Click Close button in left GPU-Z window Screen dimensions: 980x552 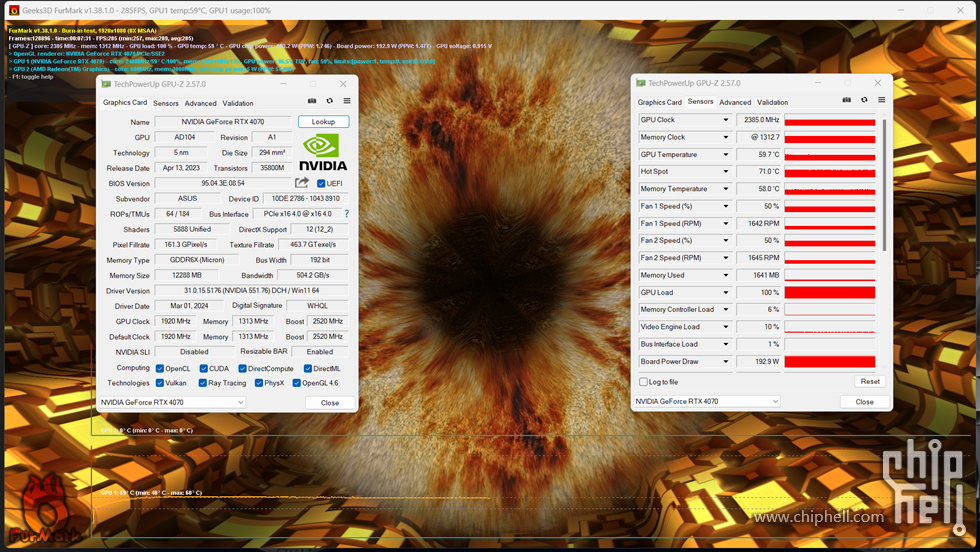[330, 403]
